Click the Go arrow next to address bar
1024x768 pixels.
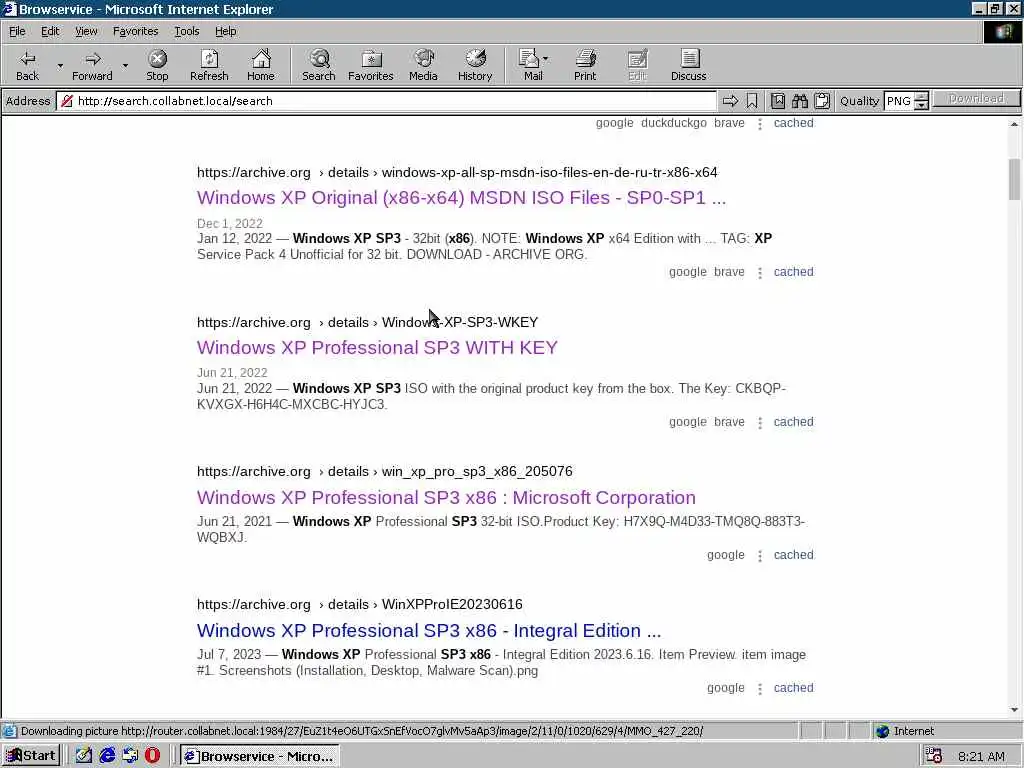(730, 101)
